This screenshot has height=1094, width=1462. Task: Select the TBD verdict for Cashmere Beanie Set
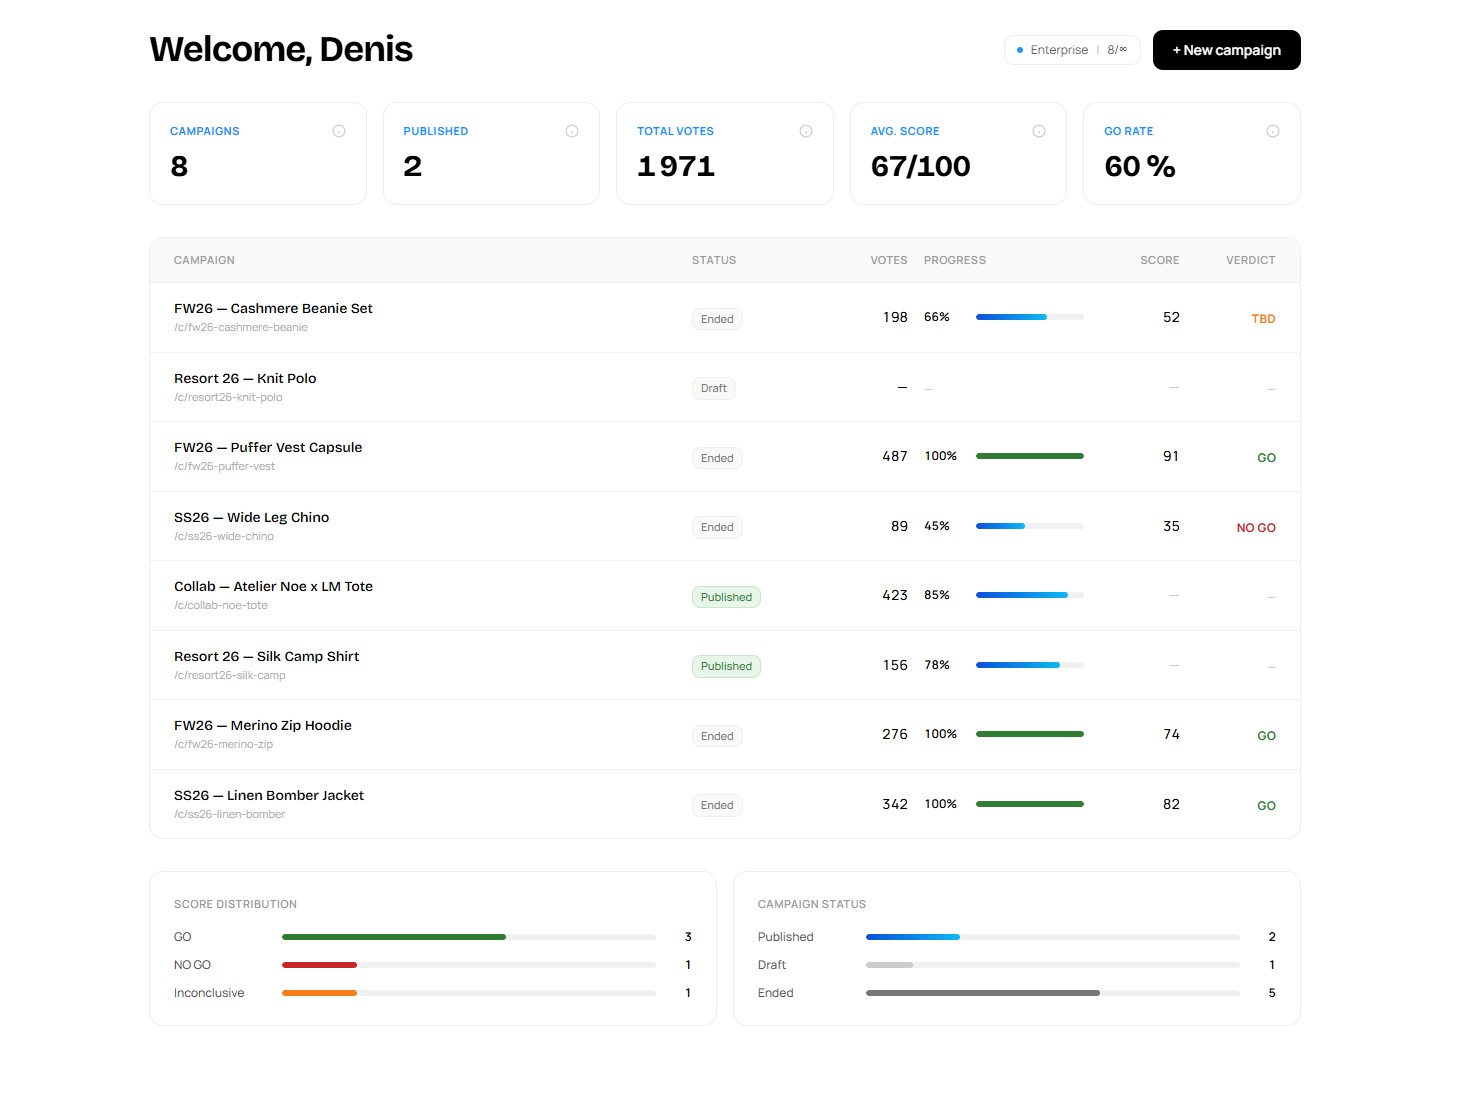(1263, 318)
